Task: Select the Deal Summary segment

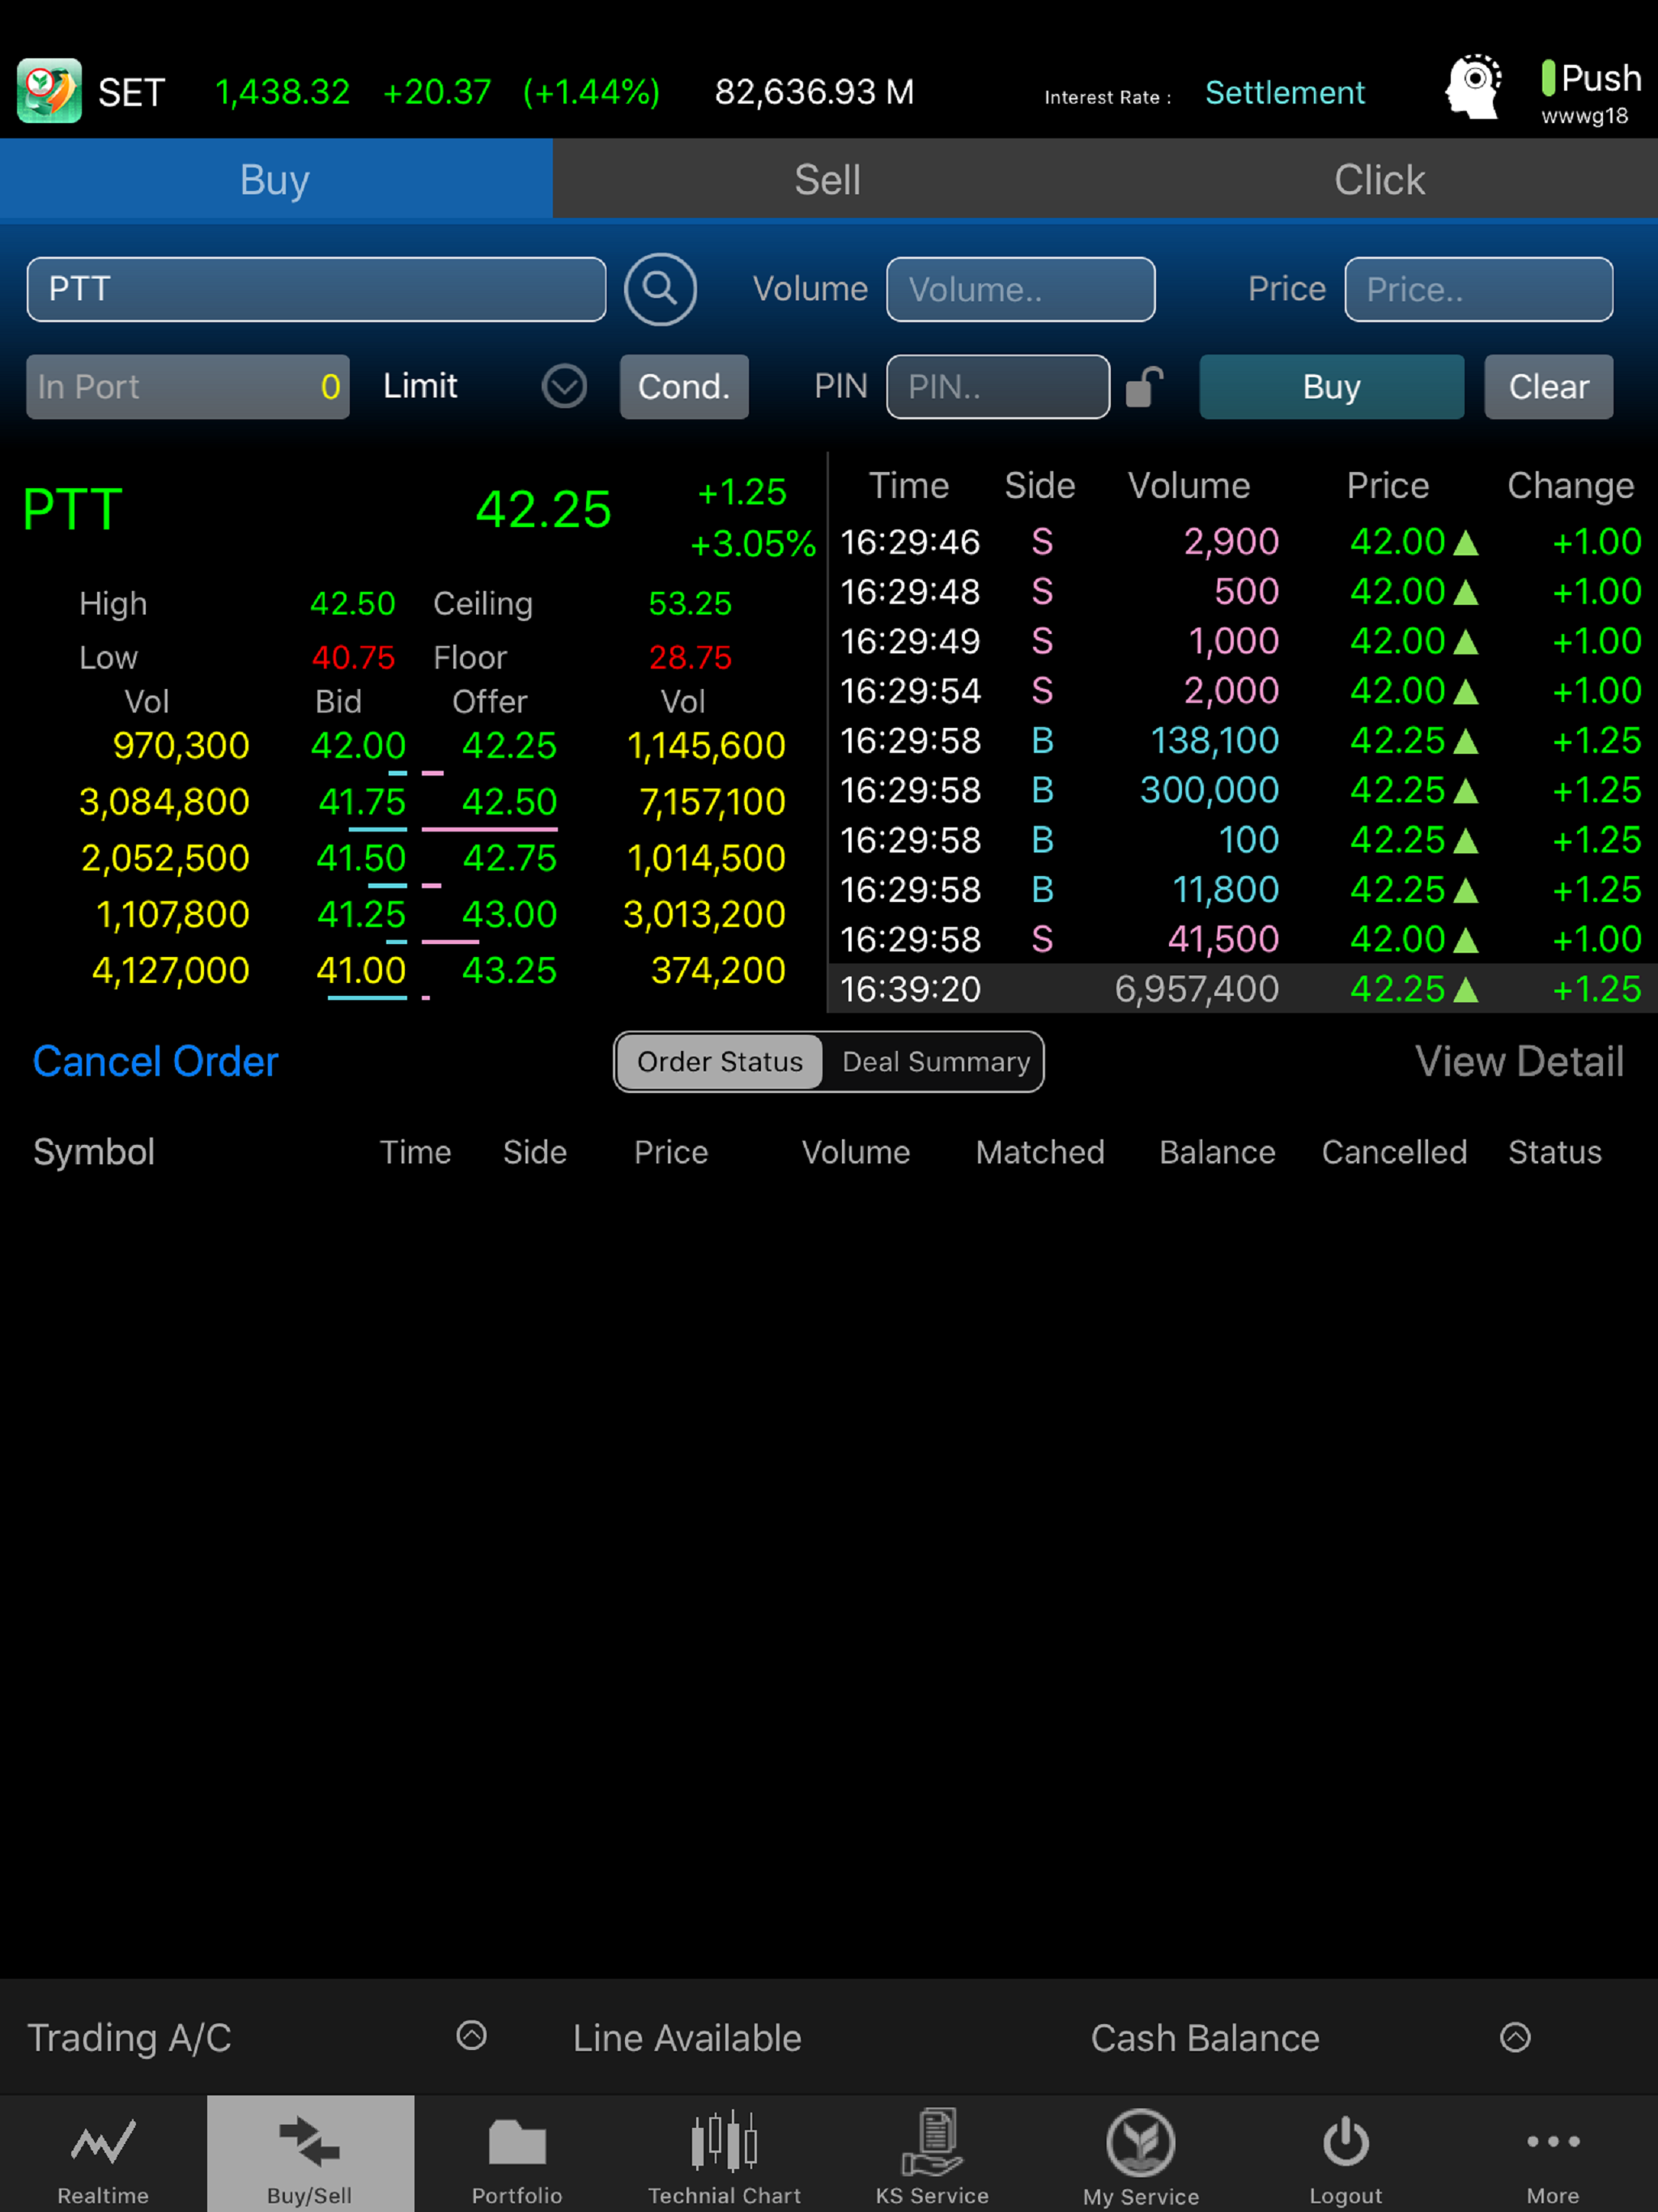Action: coord(935,1061)
